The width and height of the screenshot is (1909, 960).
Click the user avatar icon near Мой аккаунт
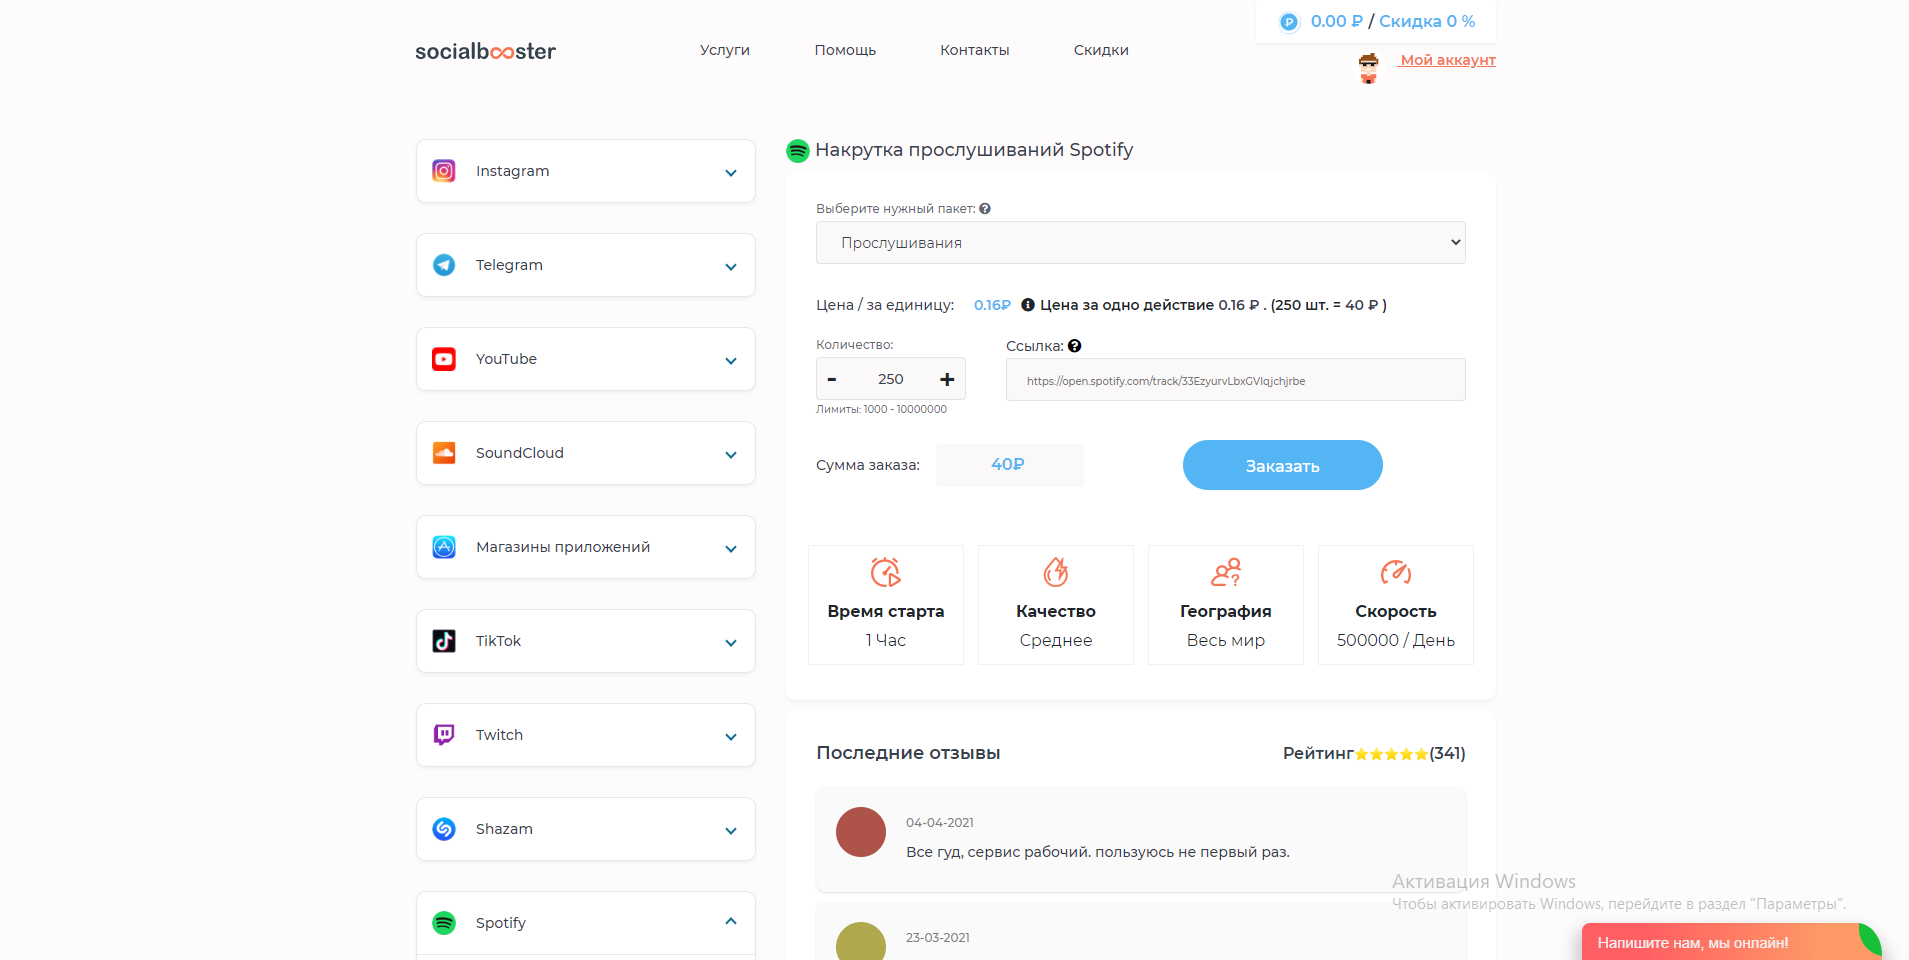pyautogui.click(x=1369, y=68)
